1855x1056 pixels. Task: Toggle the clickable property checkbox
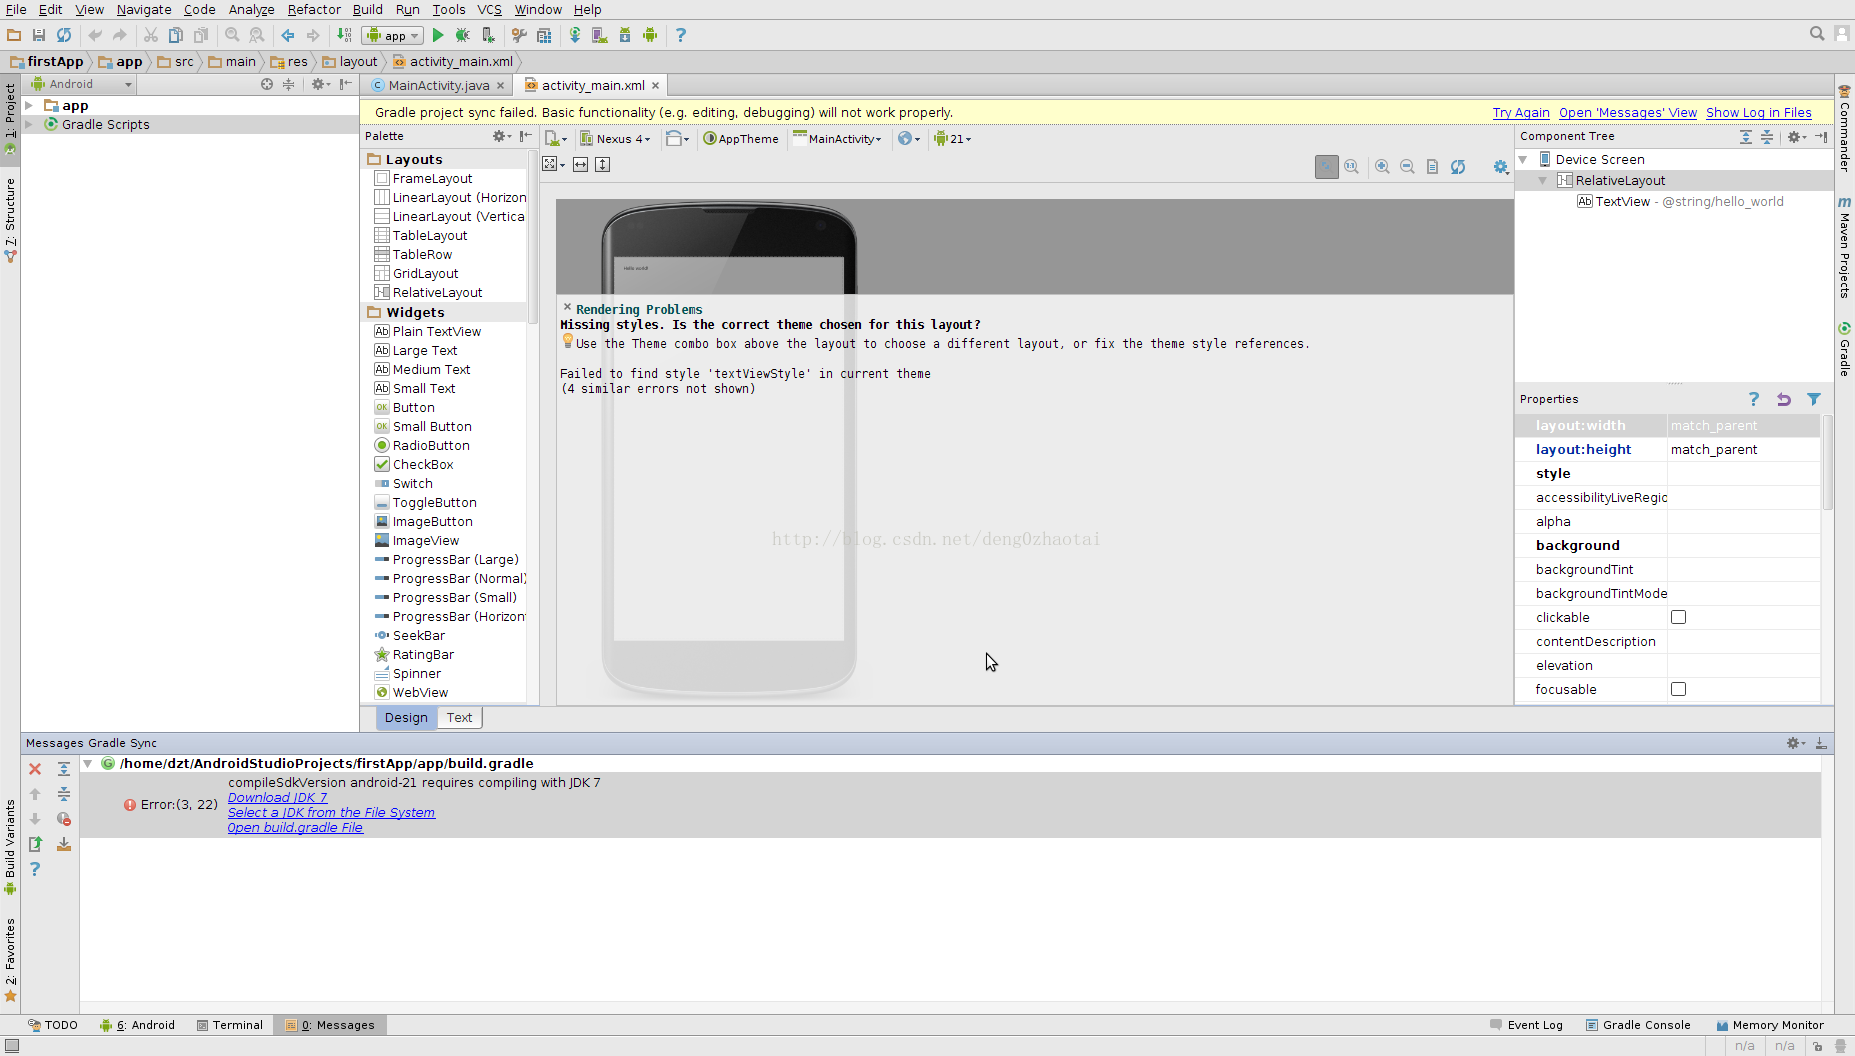(x=1678, y=617)
